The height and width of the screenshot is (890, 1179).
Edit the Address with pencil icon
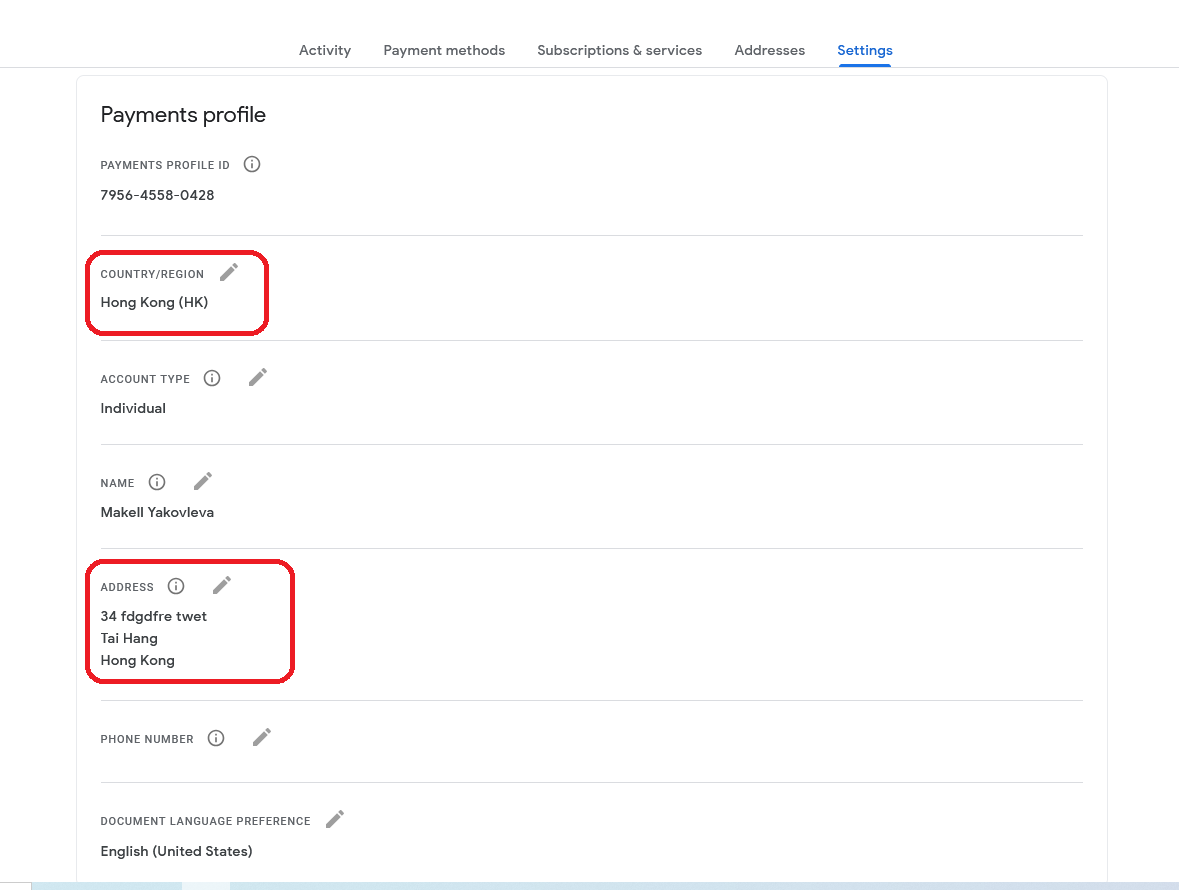[222, 585]
